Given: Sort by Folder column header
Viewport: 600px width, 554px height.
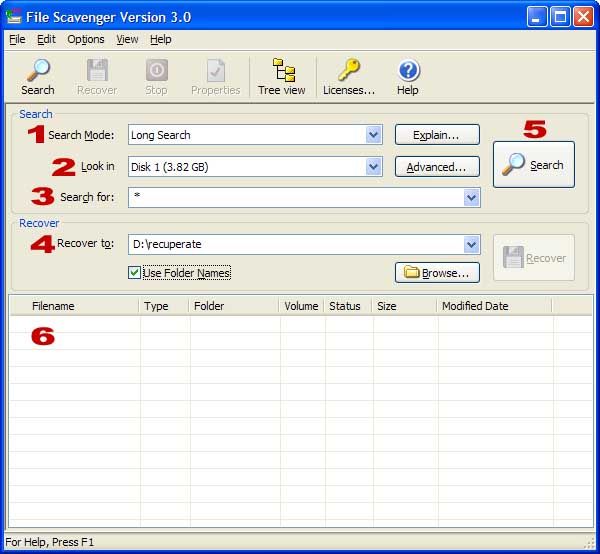Looking at the screenshot, I should [233, 306].
